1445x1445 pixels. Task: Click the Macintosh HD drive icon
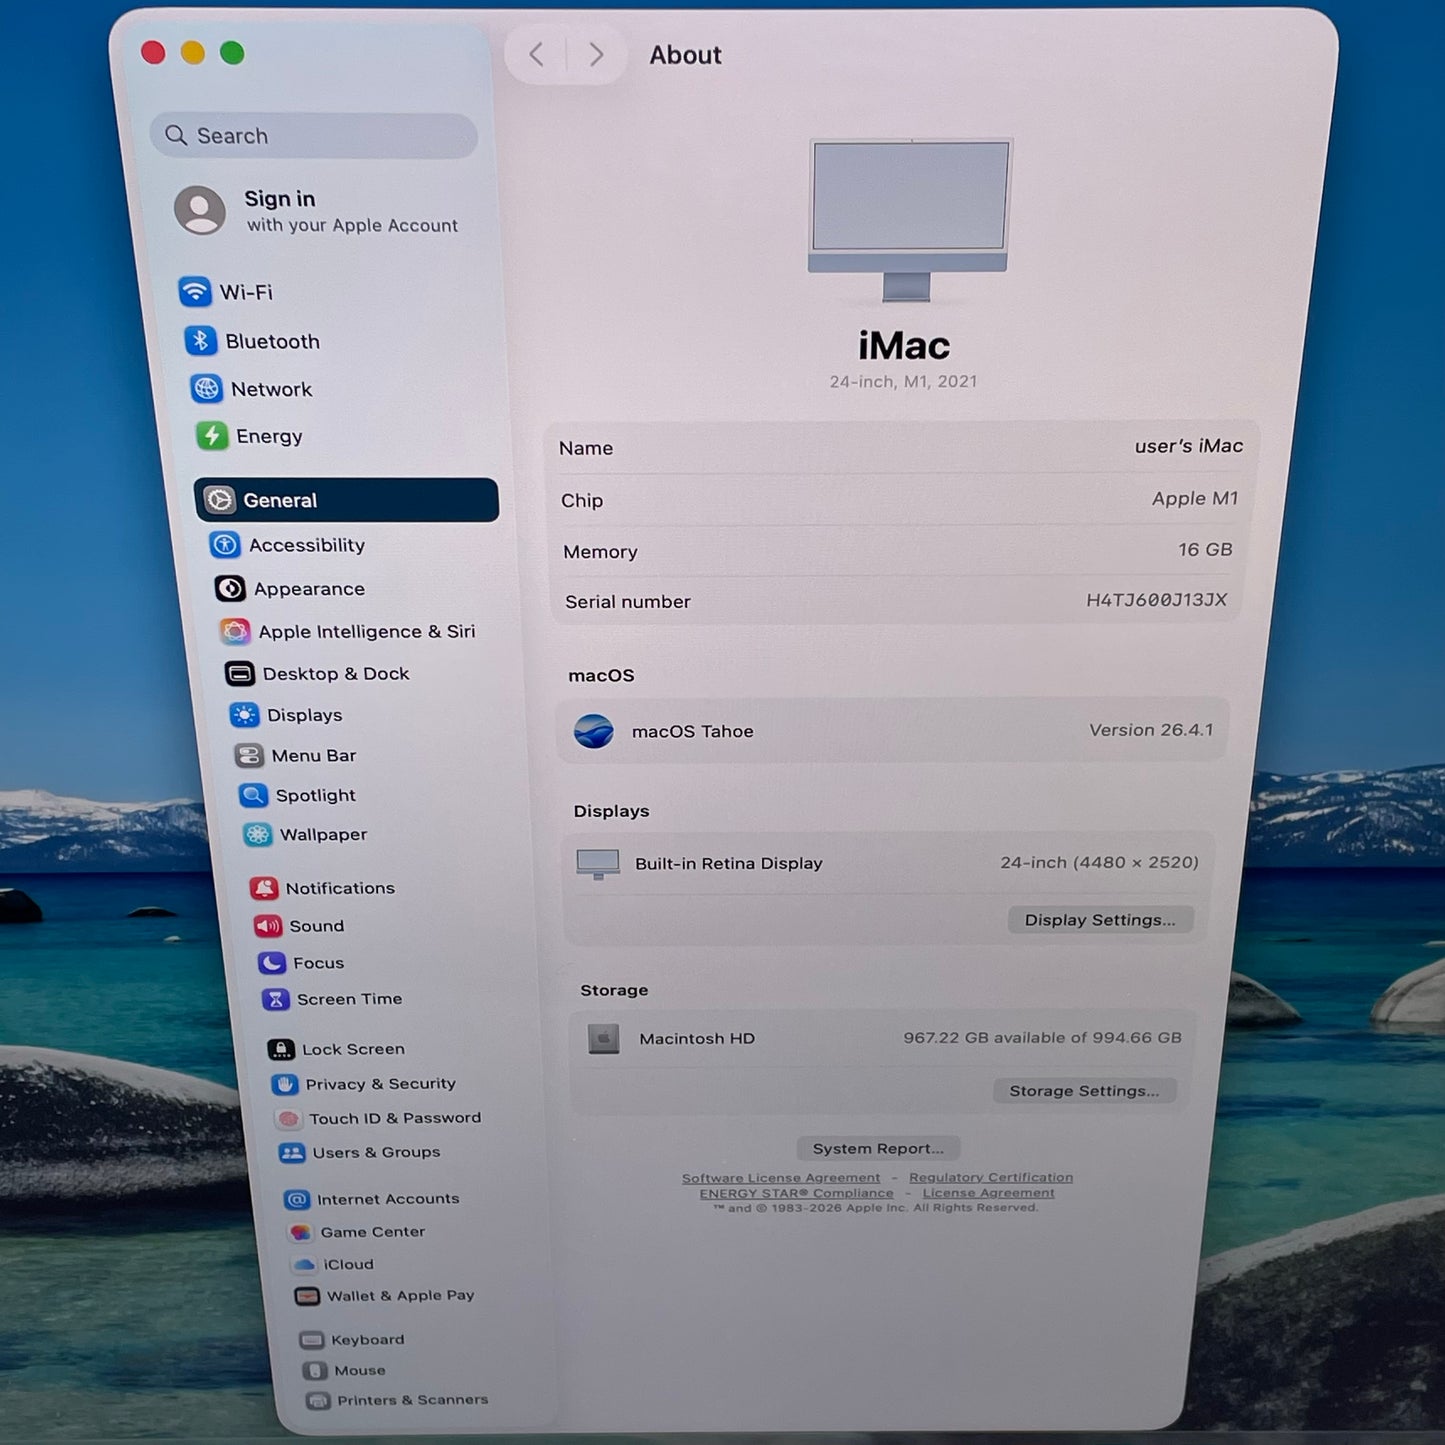pos(603,1039)
